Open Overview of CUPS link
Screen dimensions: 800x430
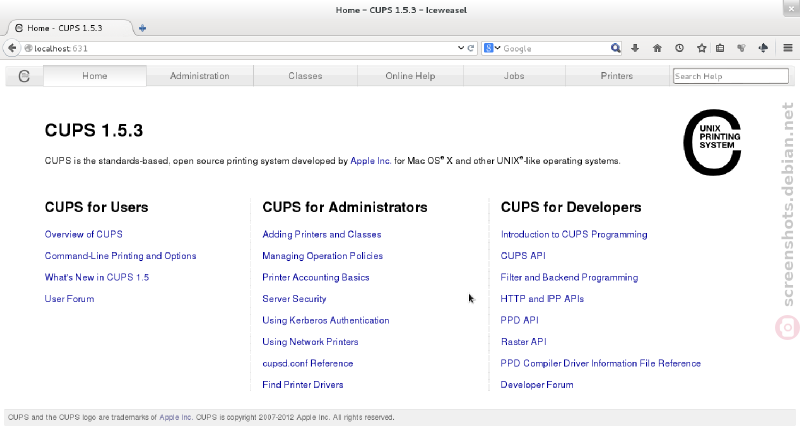[84, 234]
